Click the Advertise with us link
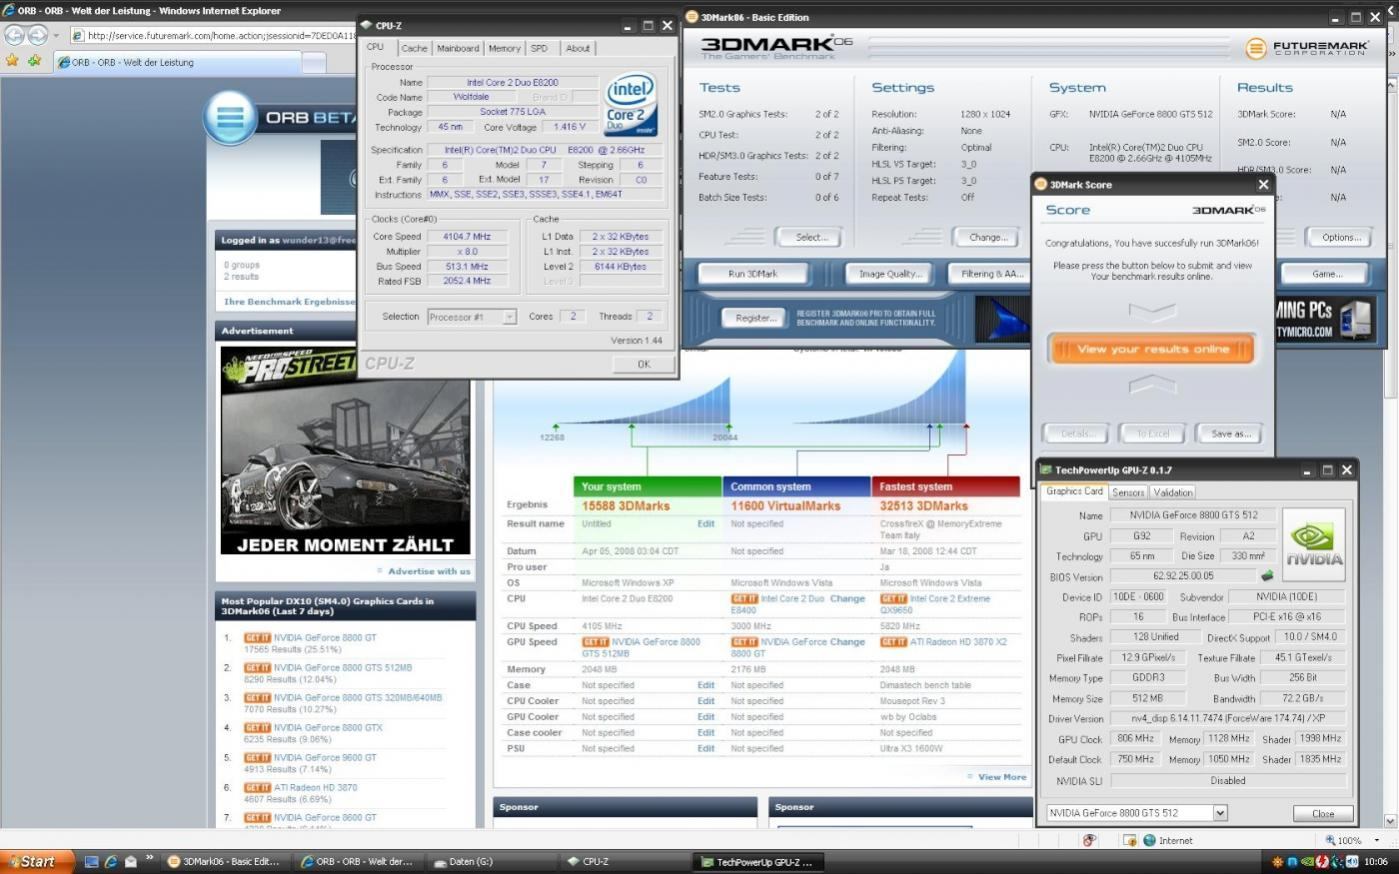This screenshot has height=874, width=1399. [429, 571]
